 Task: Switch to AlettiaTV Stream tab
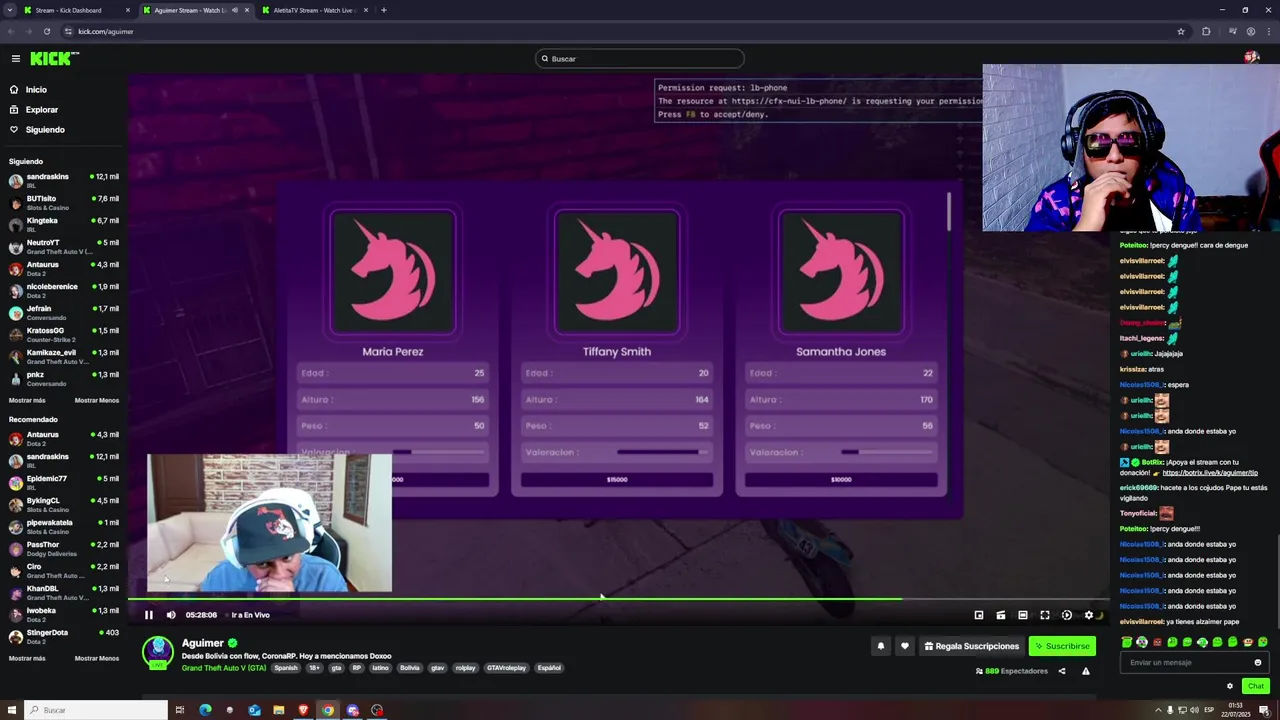315,10
